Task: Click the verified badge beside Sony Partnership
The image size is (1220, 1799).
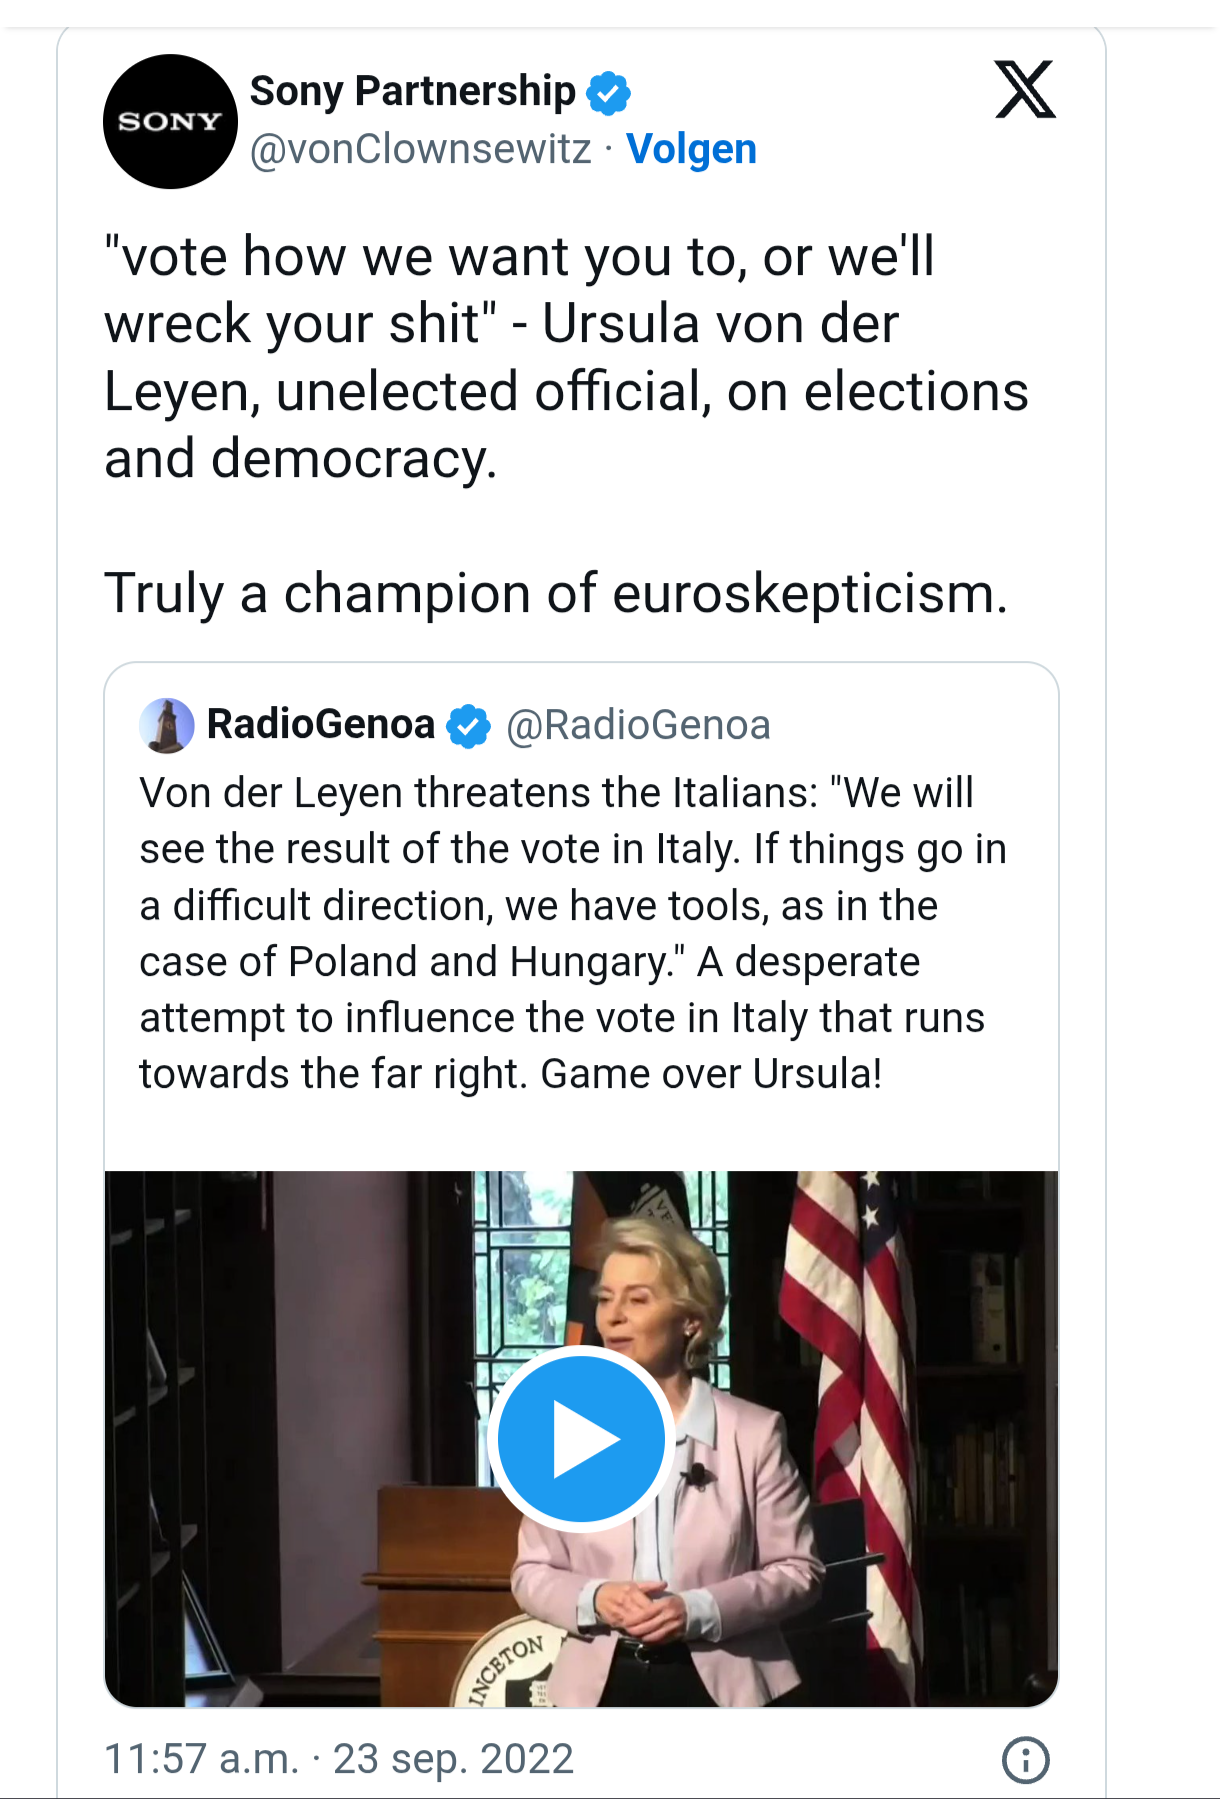Action: [608, 93]
